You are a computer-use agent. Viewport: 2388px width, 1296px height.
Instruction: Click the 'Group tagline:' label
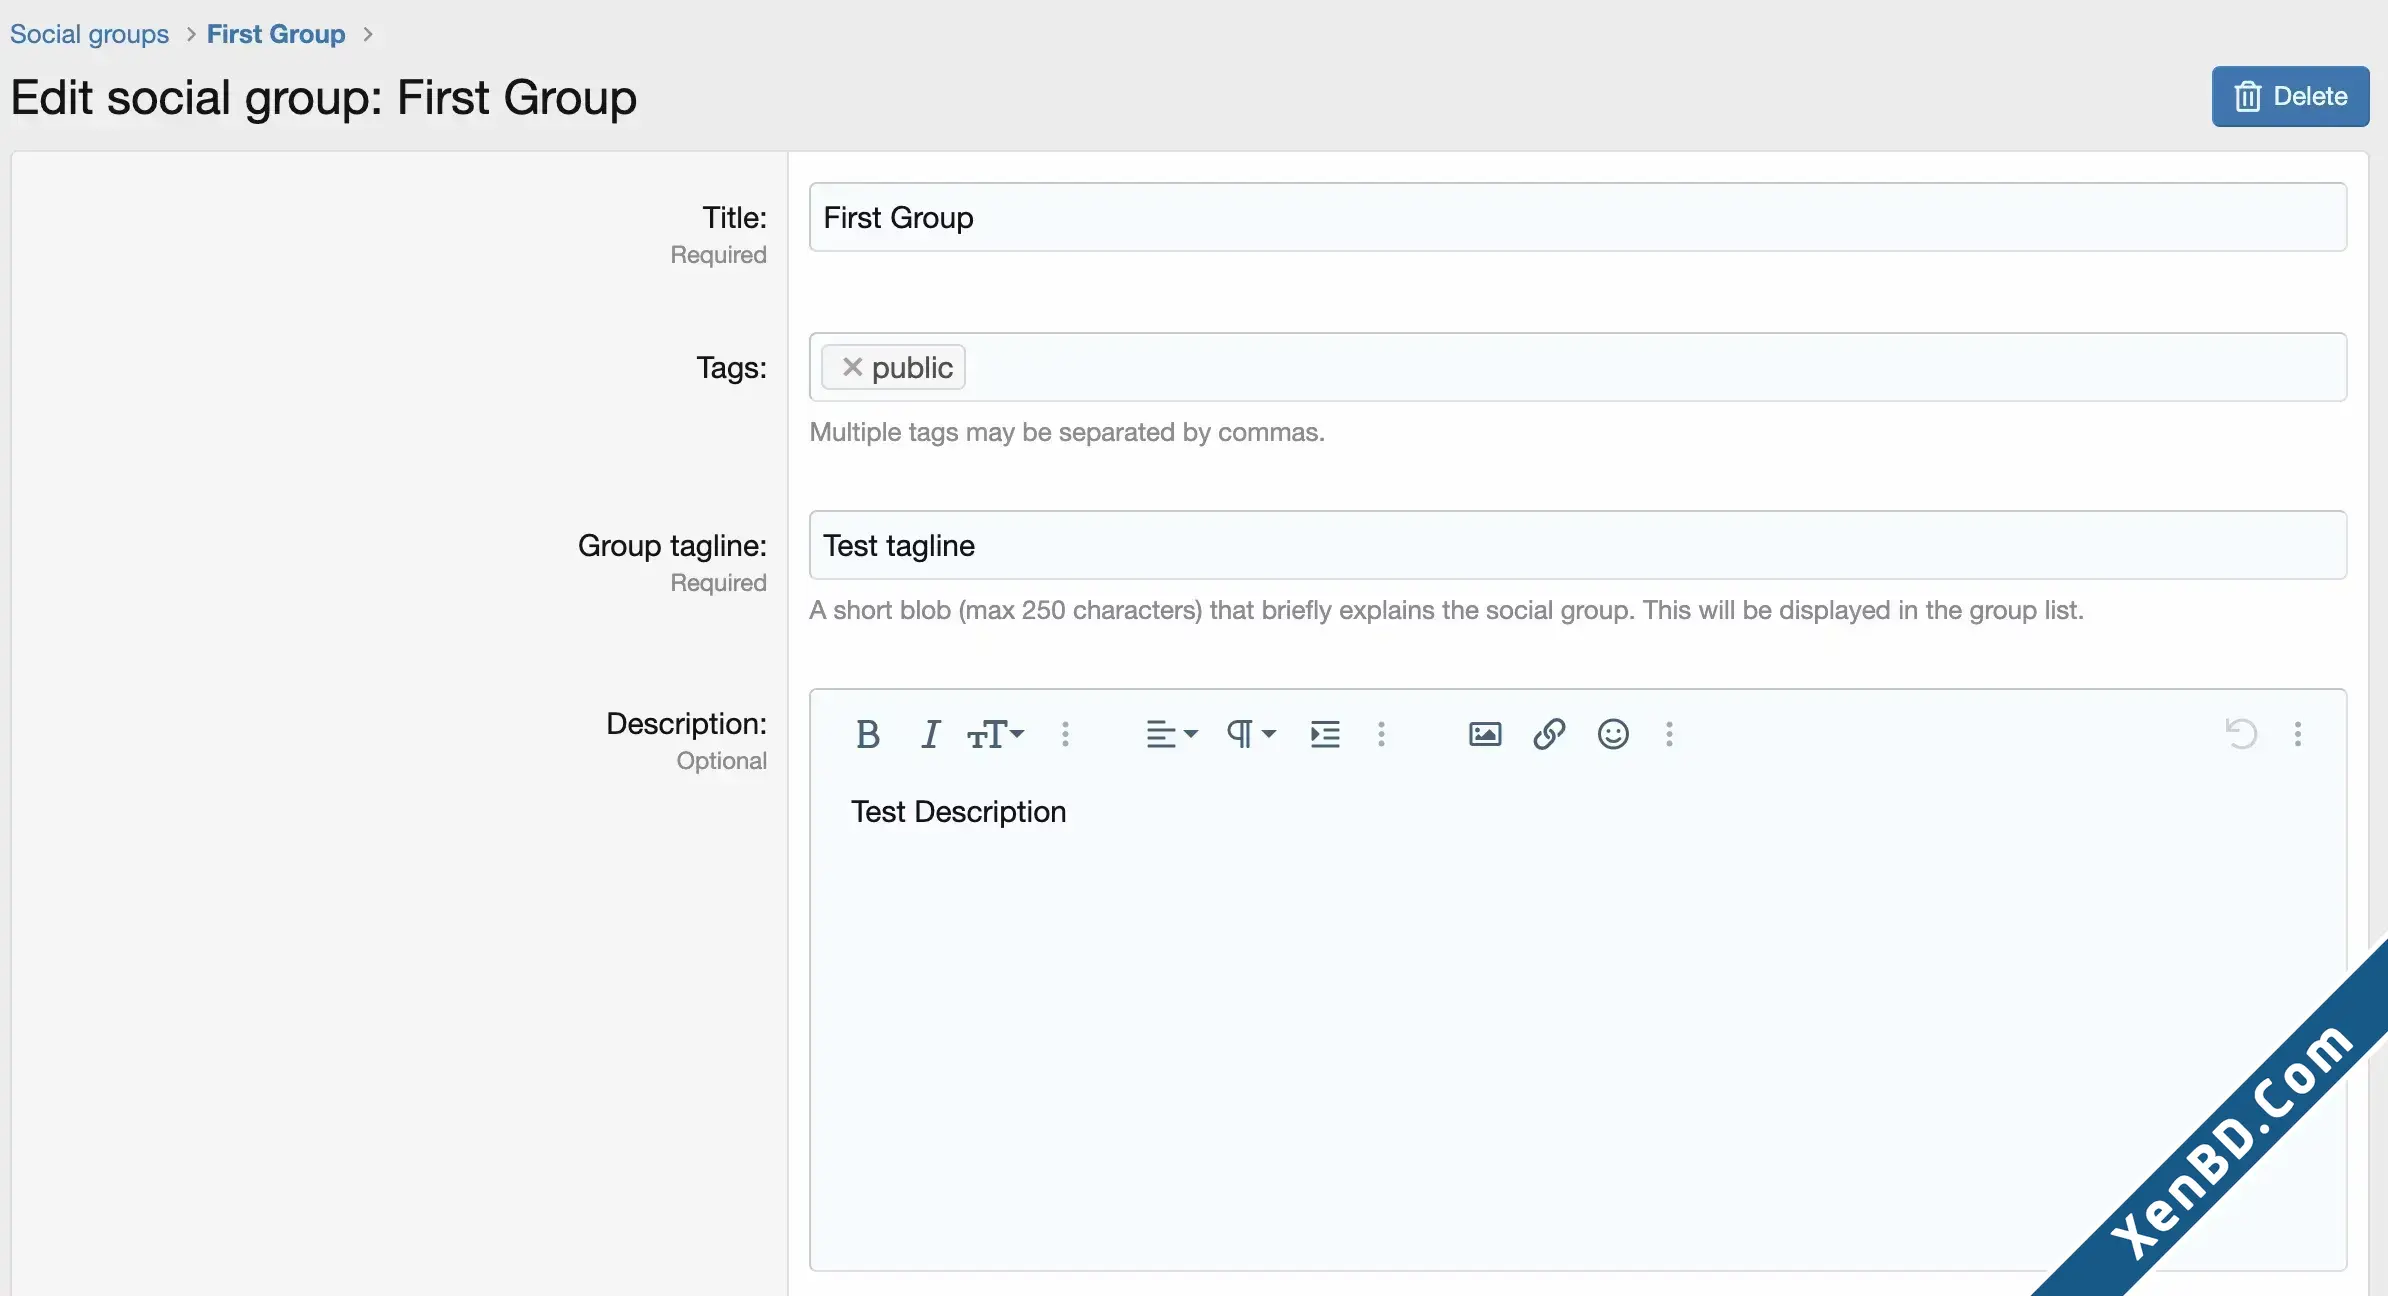click(x=672, y=545)
